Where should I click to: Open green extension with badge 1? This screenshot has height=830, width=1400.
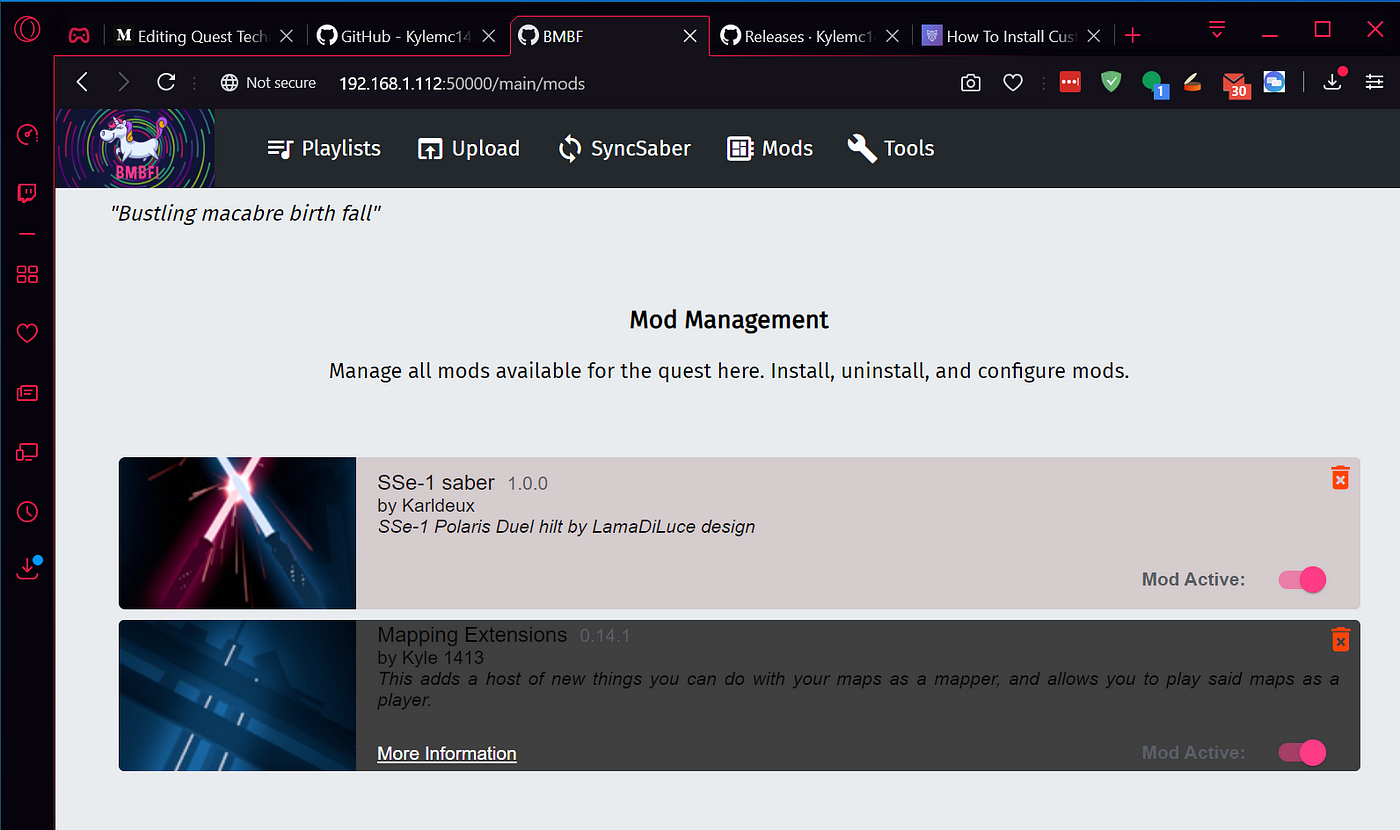point(1155,84)
